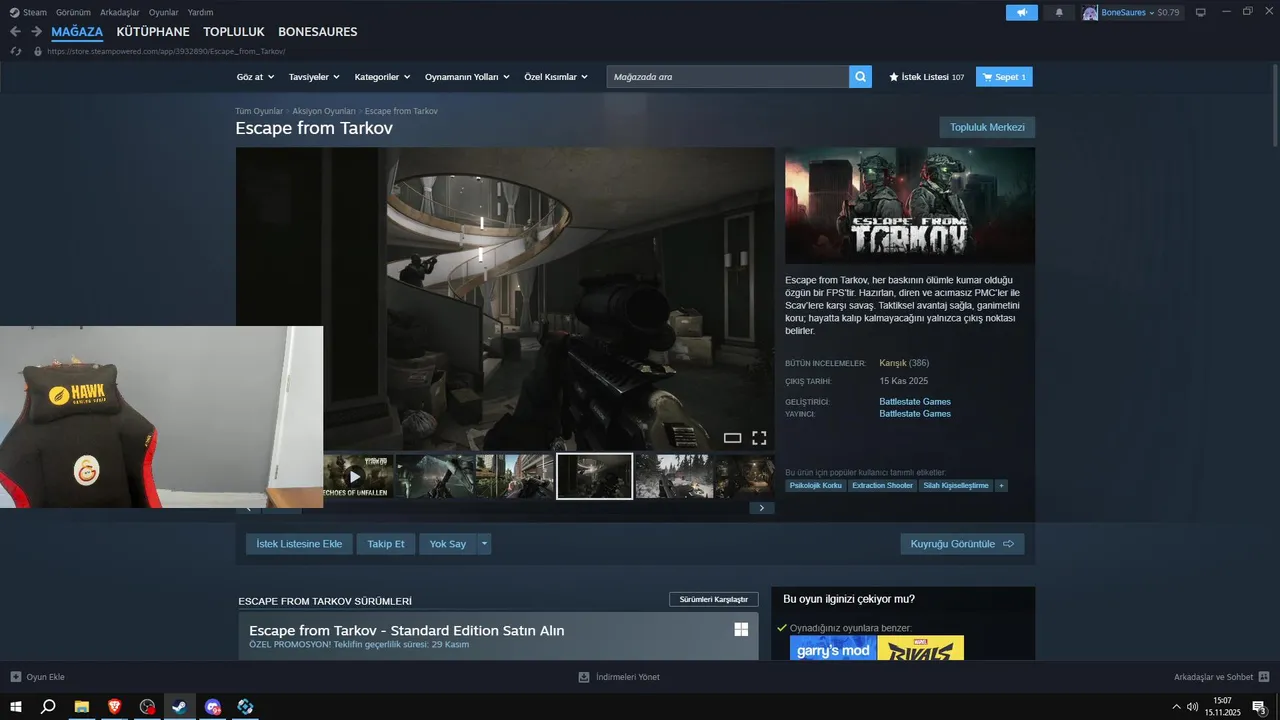The image size is (1280, 720).
Task: Open the BONESAURES profile tab
Action: tap(317, 32)
